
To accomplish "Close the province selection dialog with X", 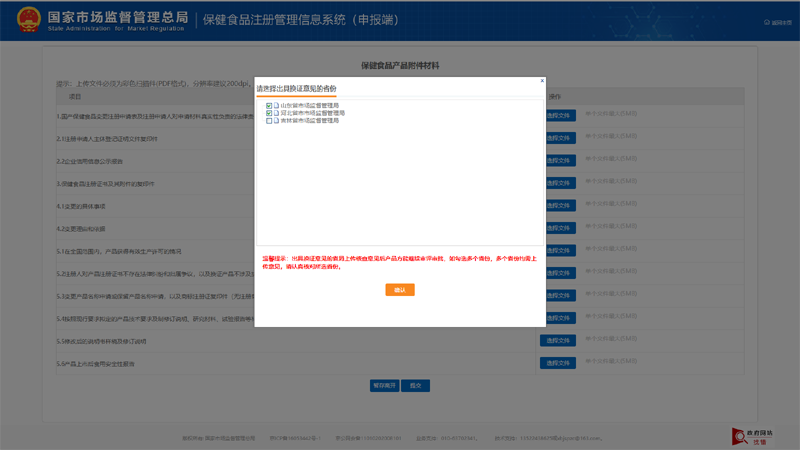I will tap(542, 81).
